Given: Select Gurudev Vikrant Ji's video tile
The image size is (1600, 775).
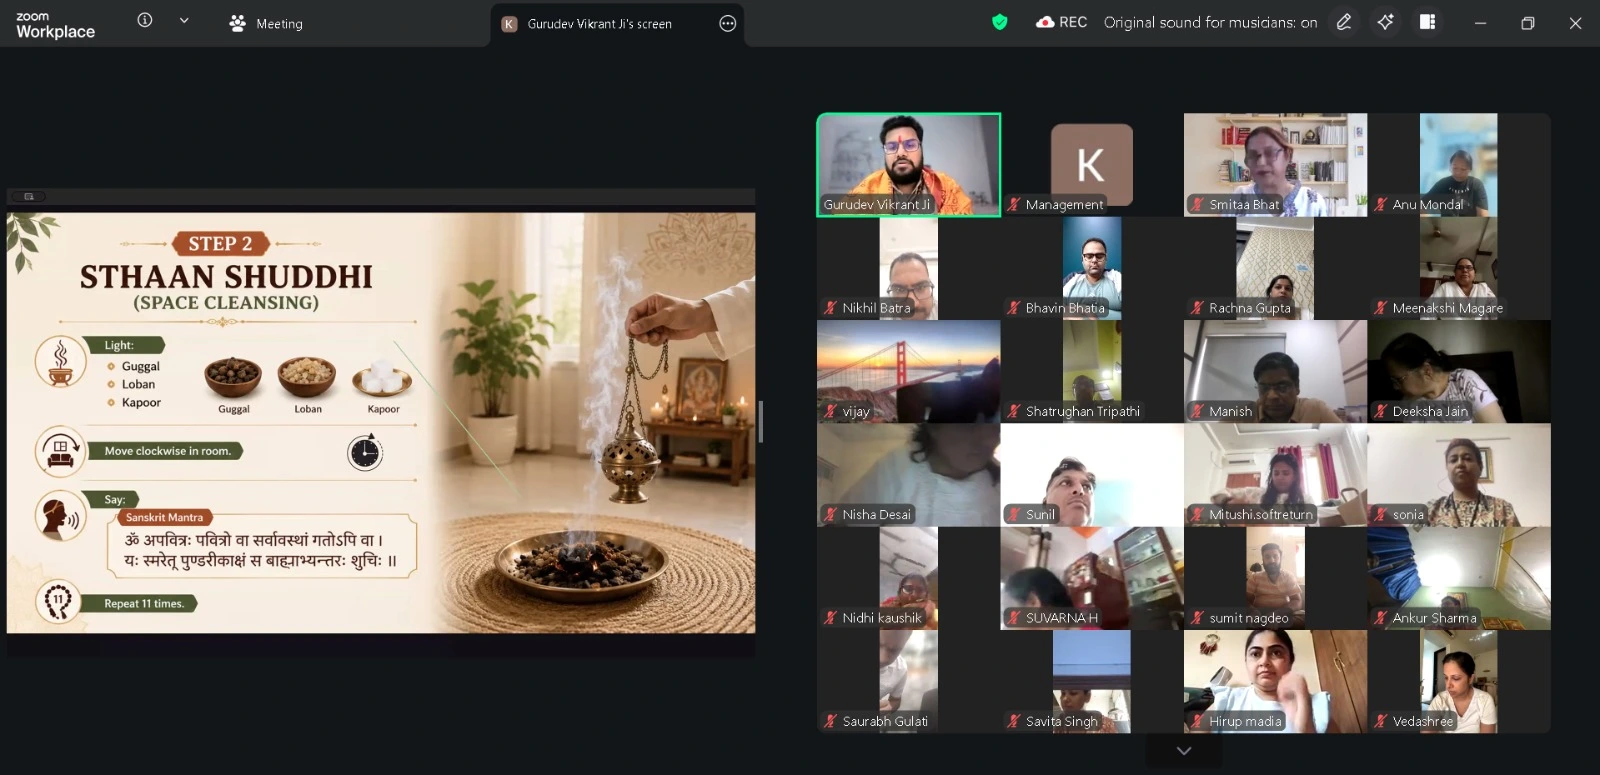Looking at the screenshot, I should (908, 164).
